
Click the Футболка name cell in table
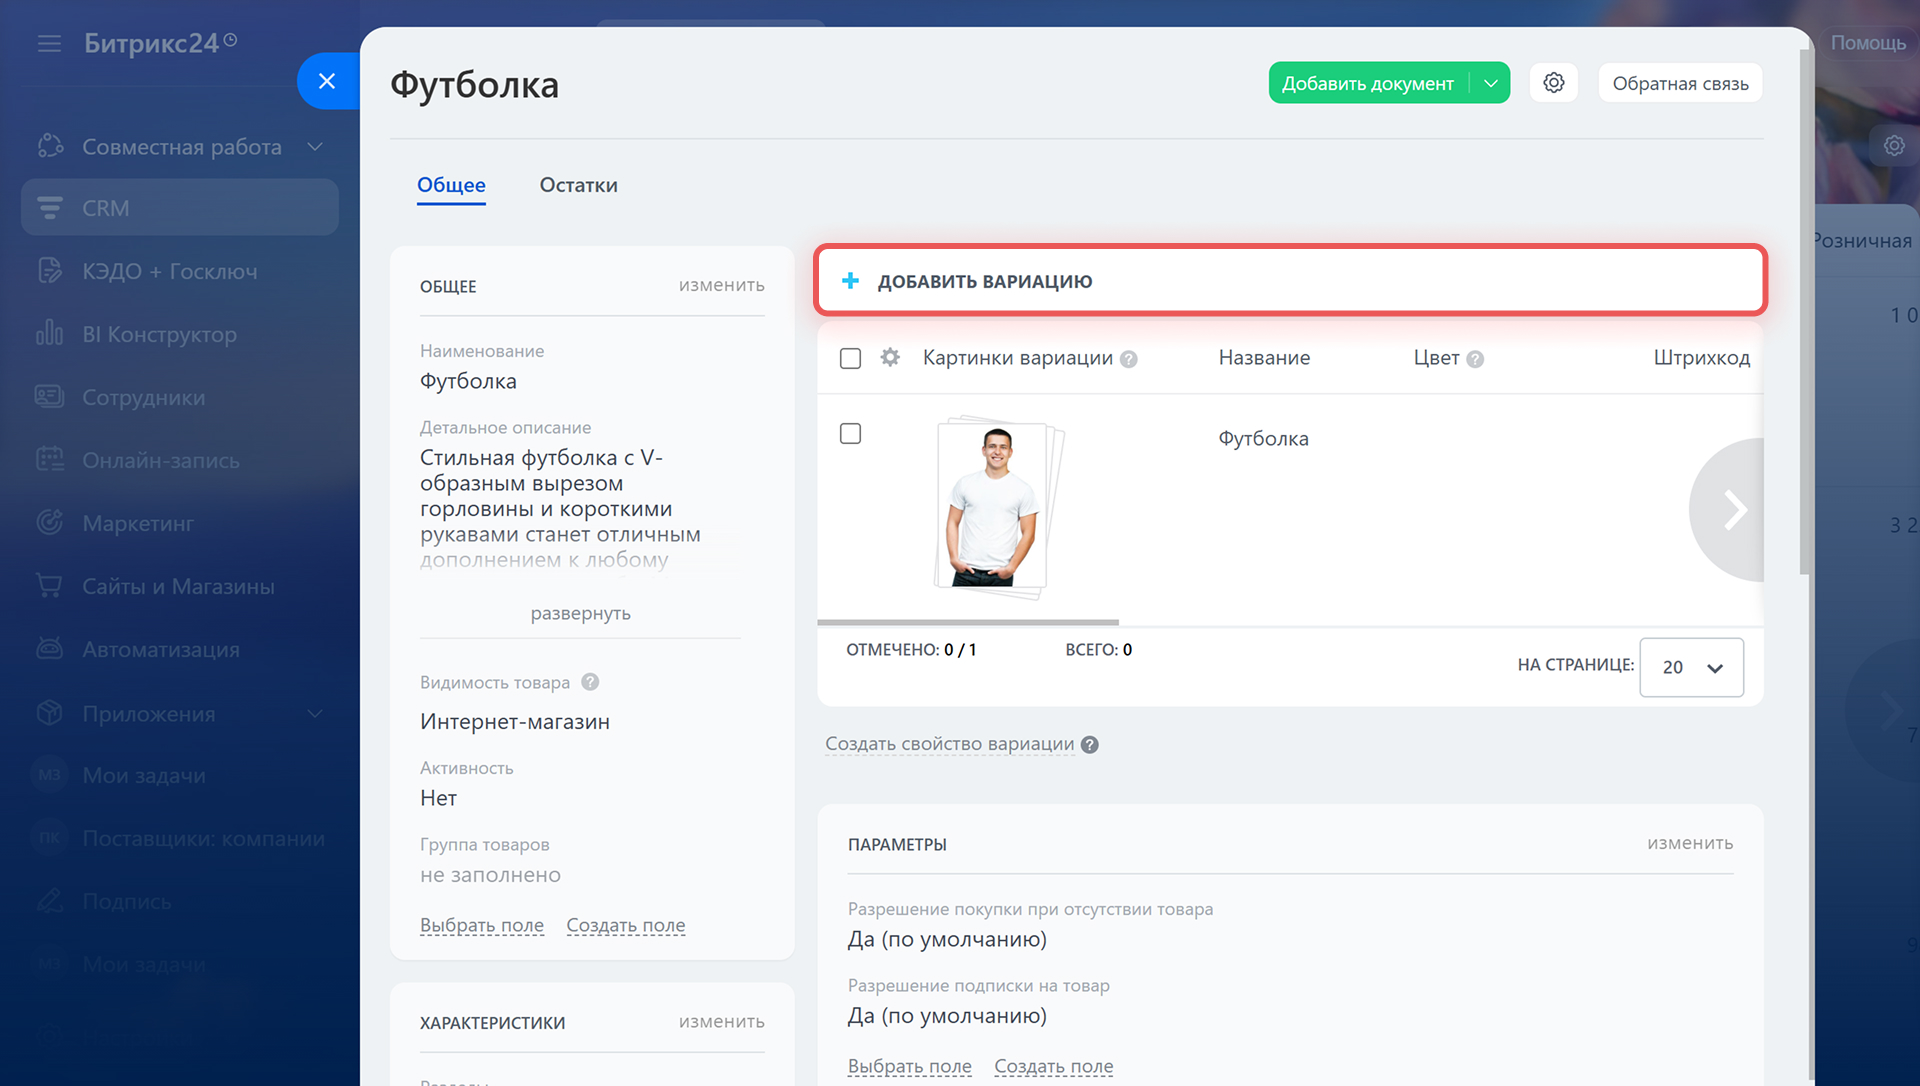pos(1263,438)
